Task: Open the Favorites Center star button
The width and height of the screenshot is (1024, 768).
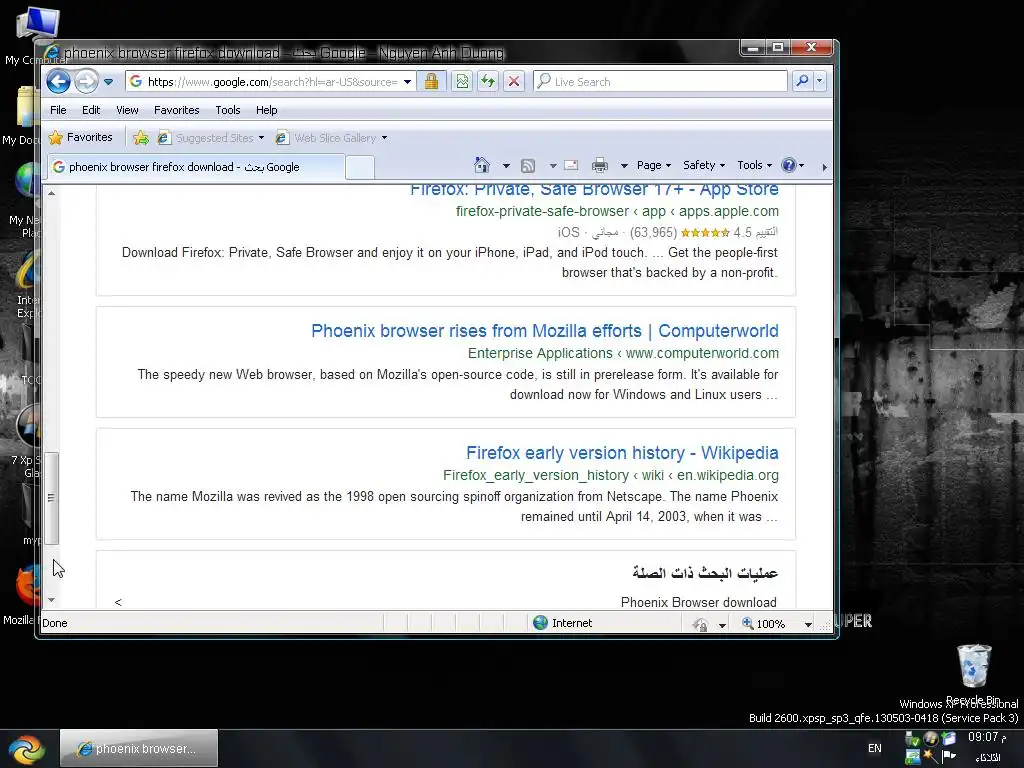Action: click(81, 137)
